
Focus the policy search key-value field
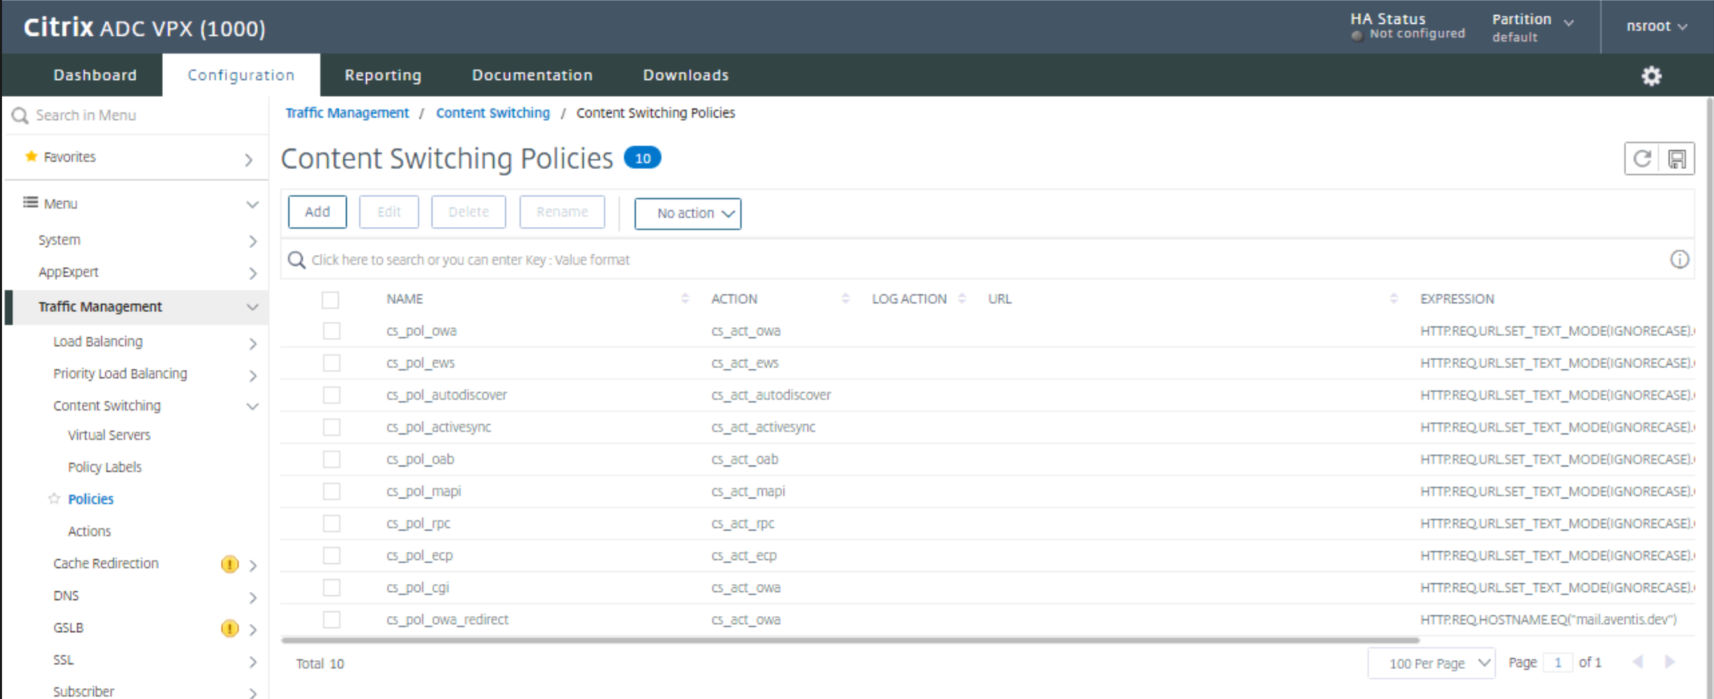pyautogui.click(x=985, y=260)
